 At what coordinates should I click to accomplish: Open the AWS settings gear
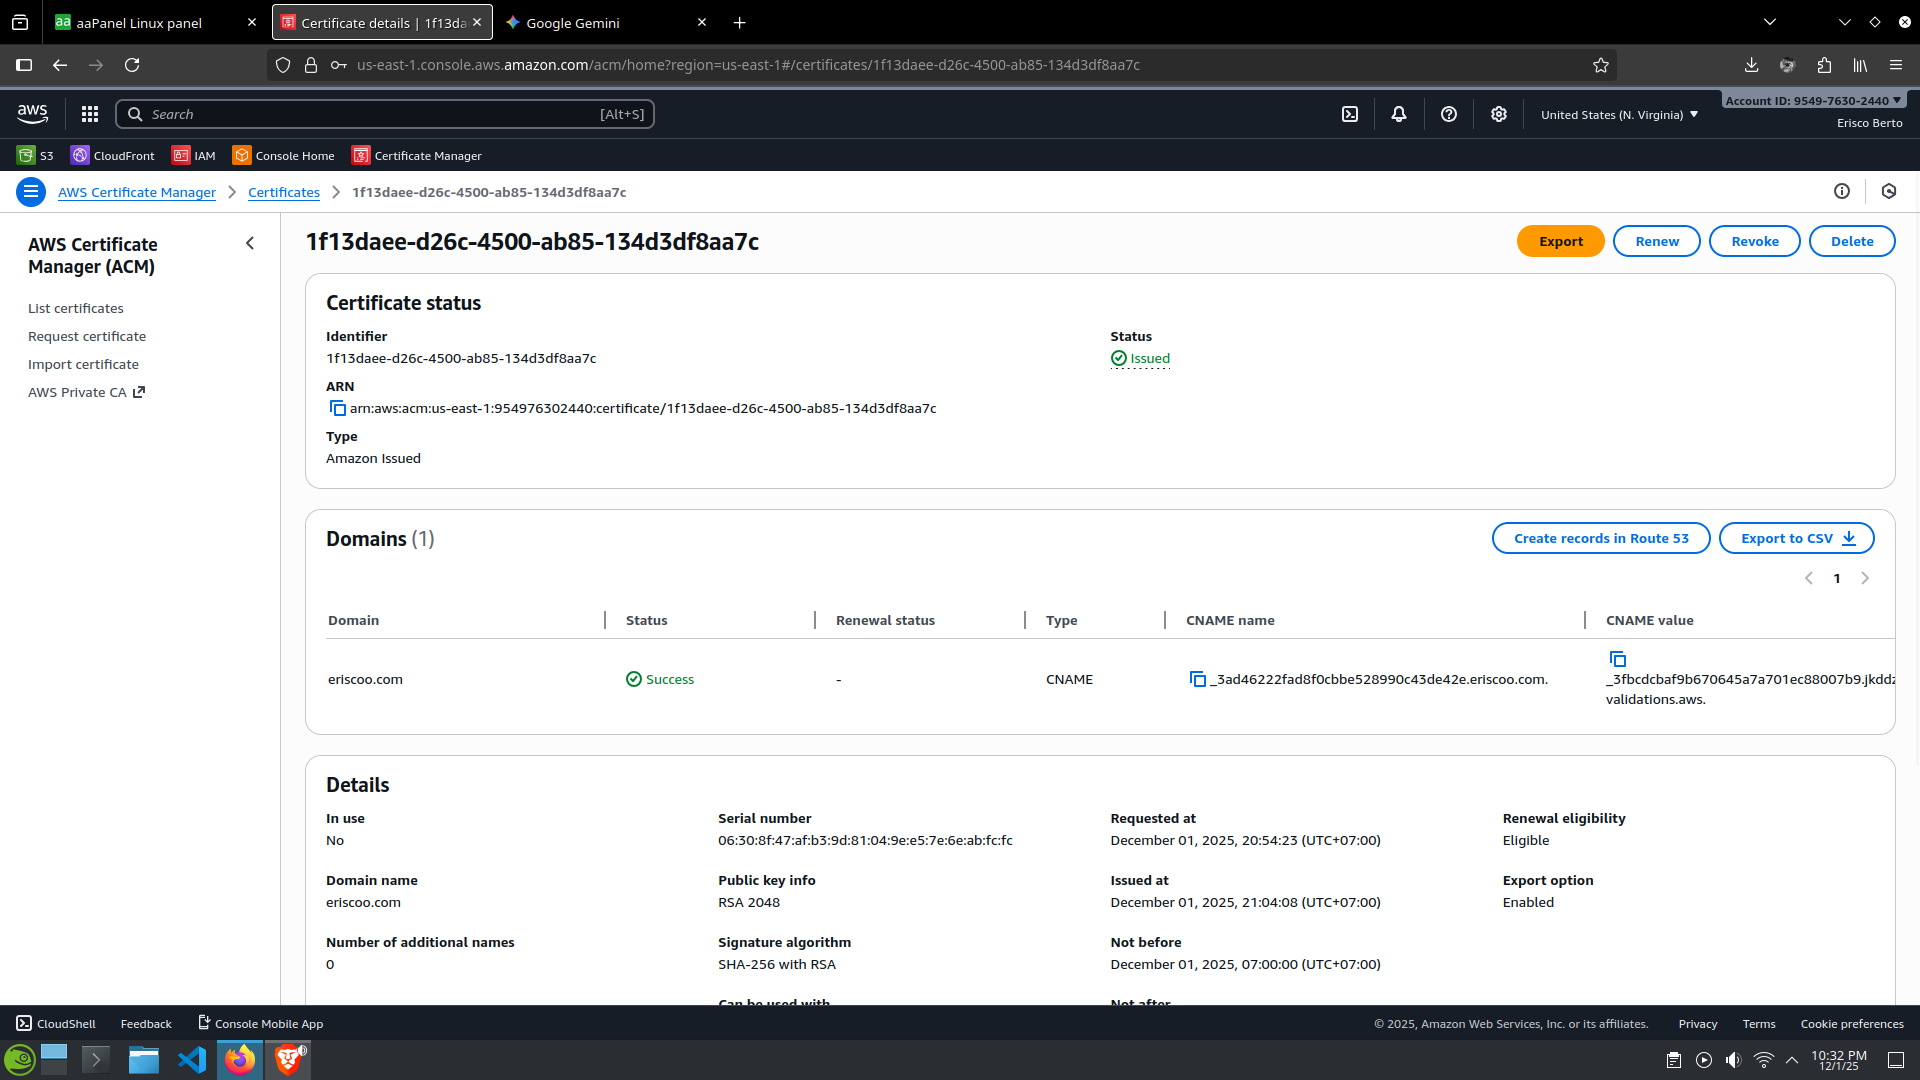click(x=1498, y=115)
